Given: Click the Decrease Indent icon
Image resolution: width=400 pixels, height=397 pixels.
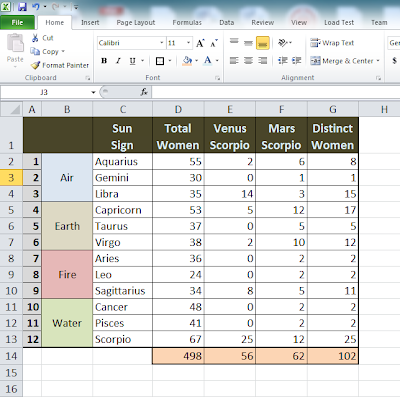Looking at the screenshot, I should (283, 61).
